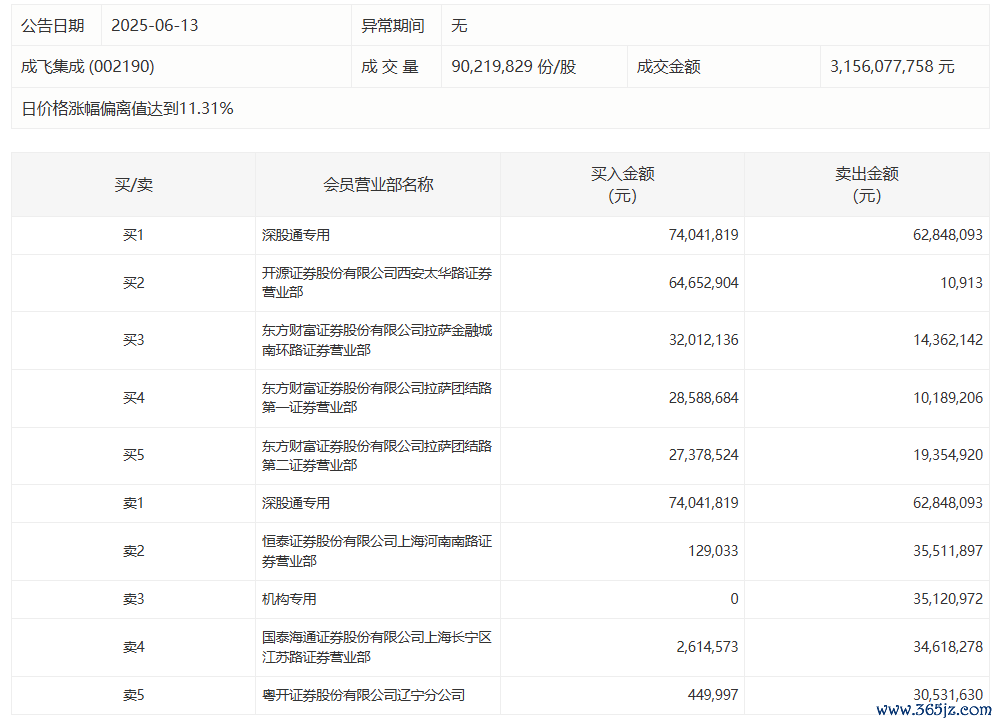The width and height of the screenshot is (999, 725).
Task: Select the turnover 3,156,077,758 元
Action: click(x=892, y=66)
